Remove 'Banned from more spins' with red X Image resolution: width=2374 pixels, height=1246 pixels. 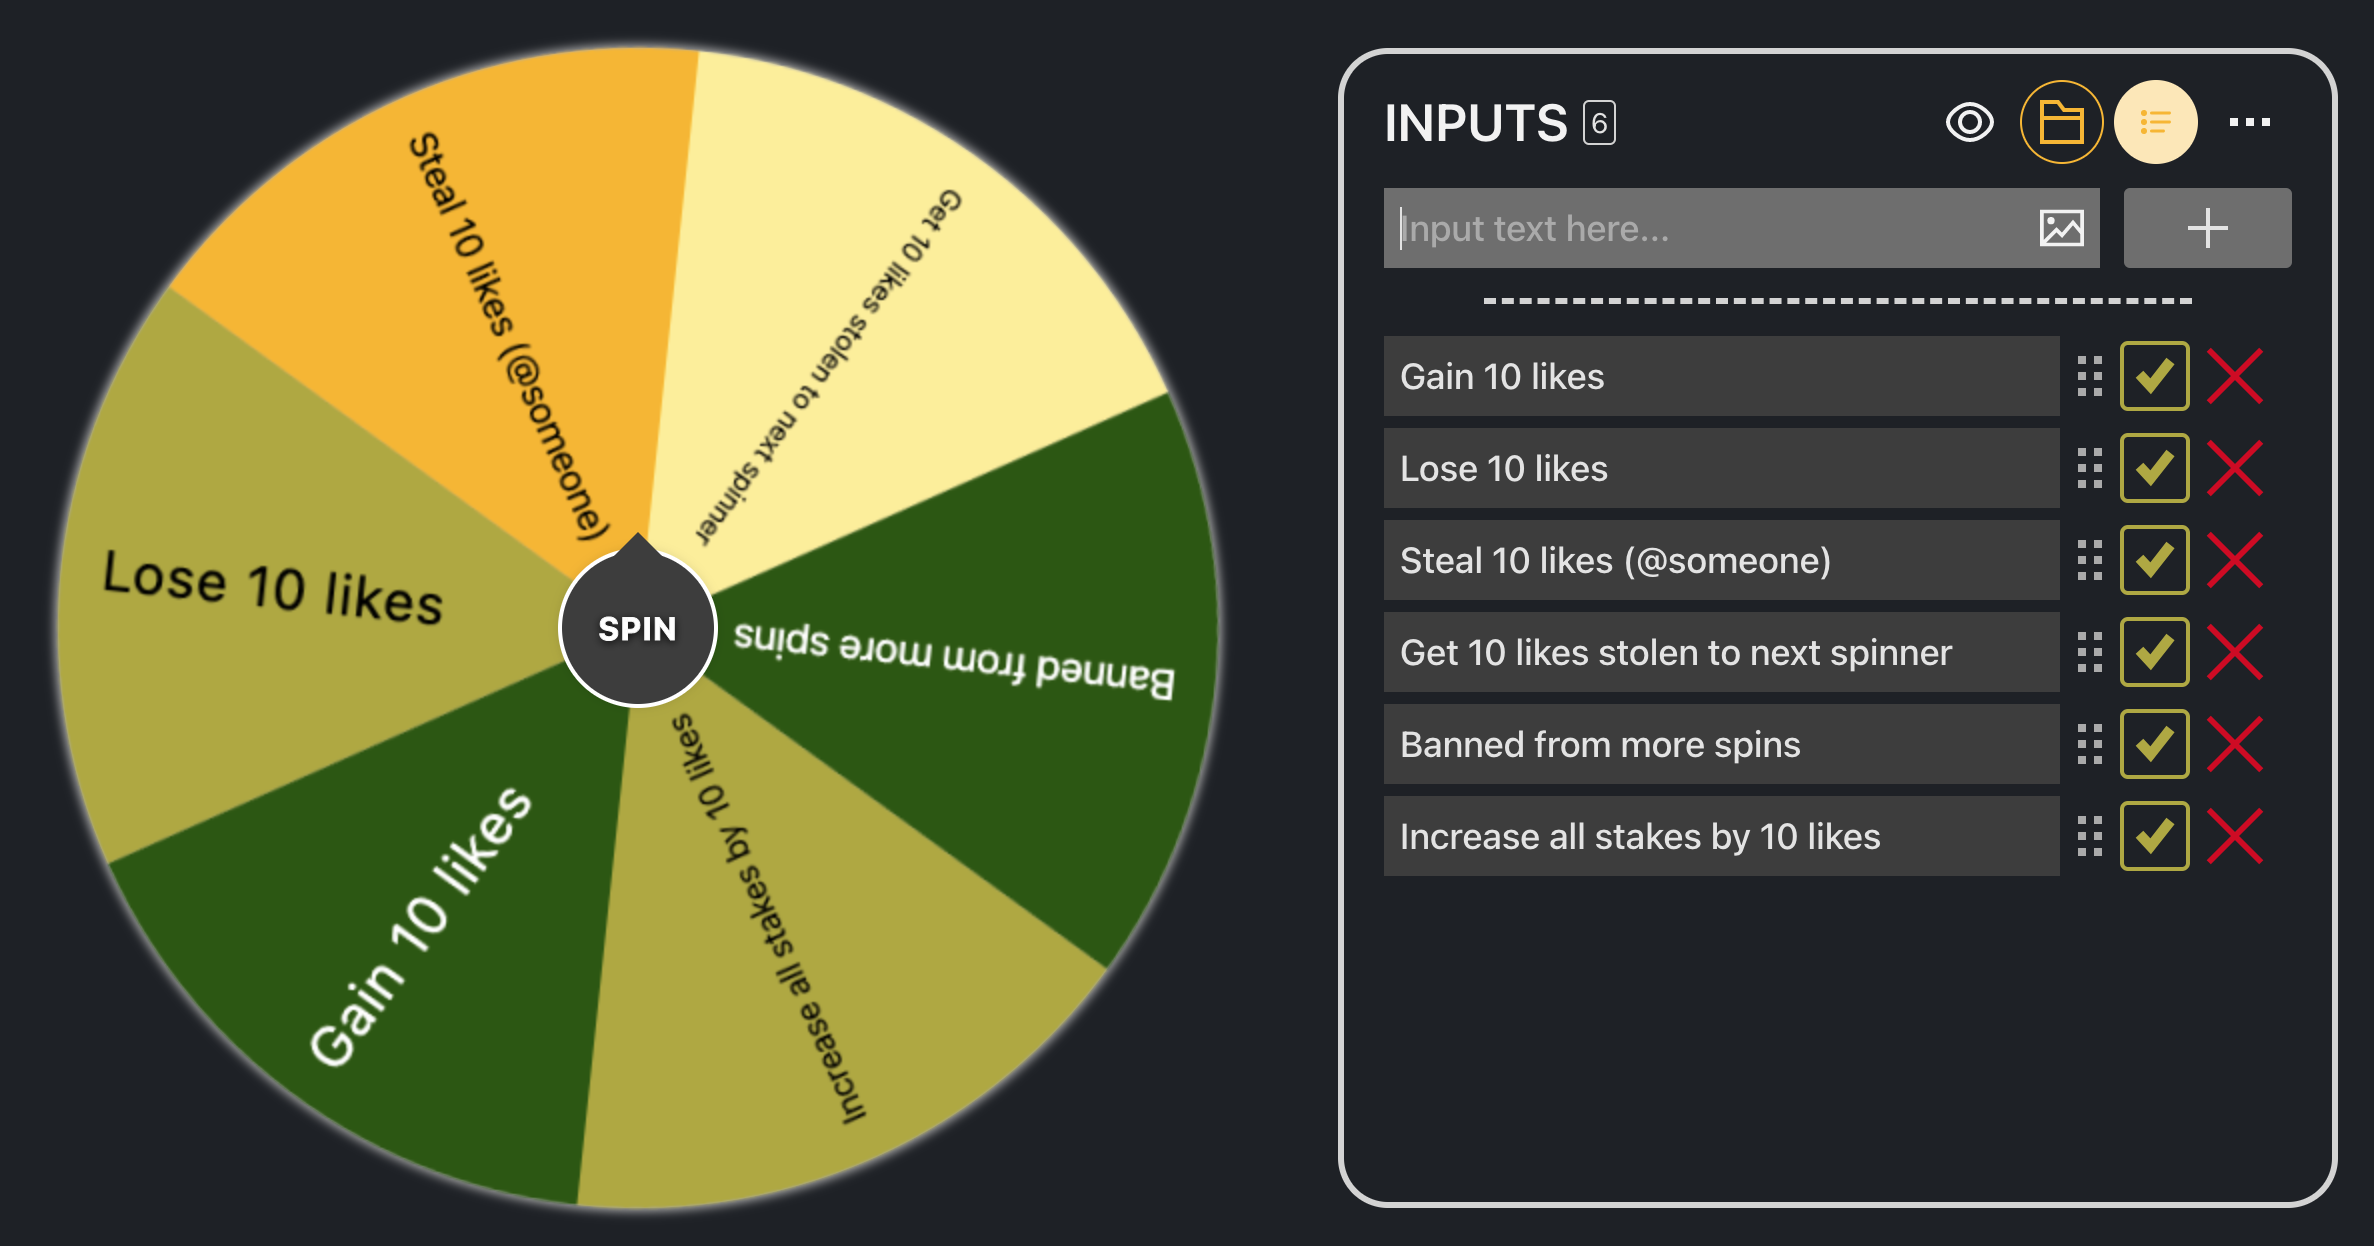click(2235, 744)
